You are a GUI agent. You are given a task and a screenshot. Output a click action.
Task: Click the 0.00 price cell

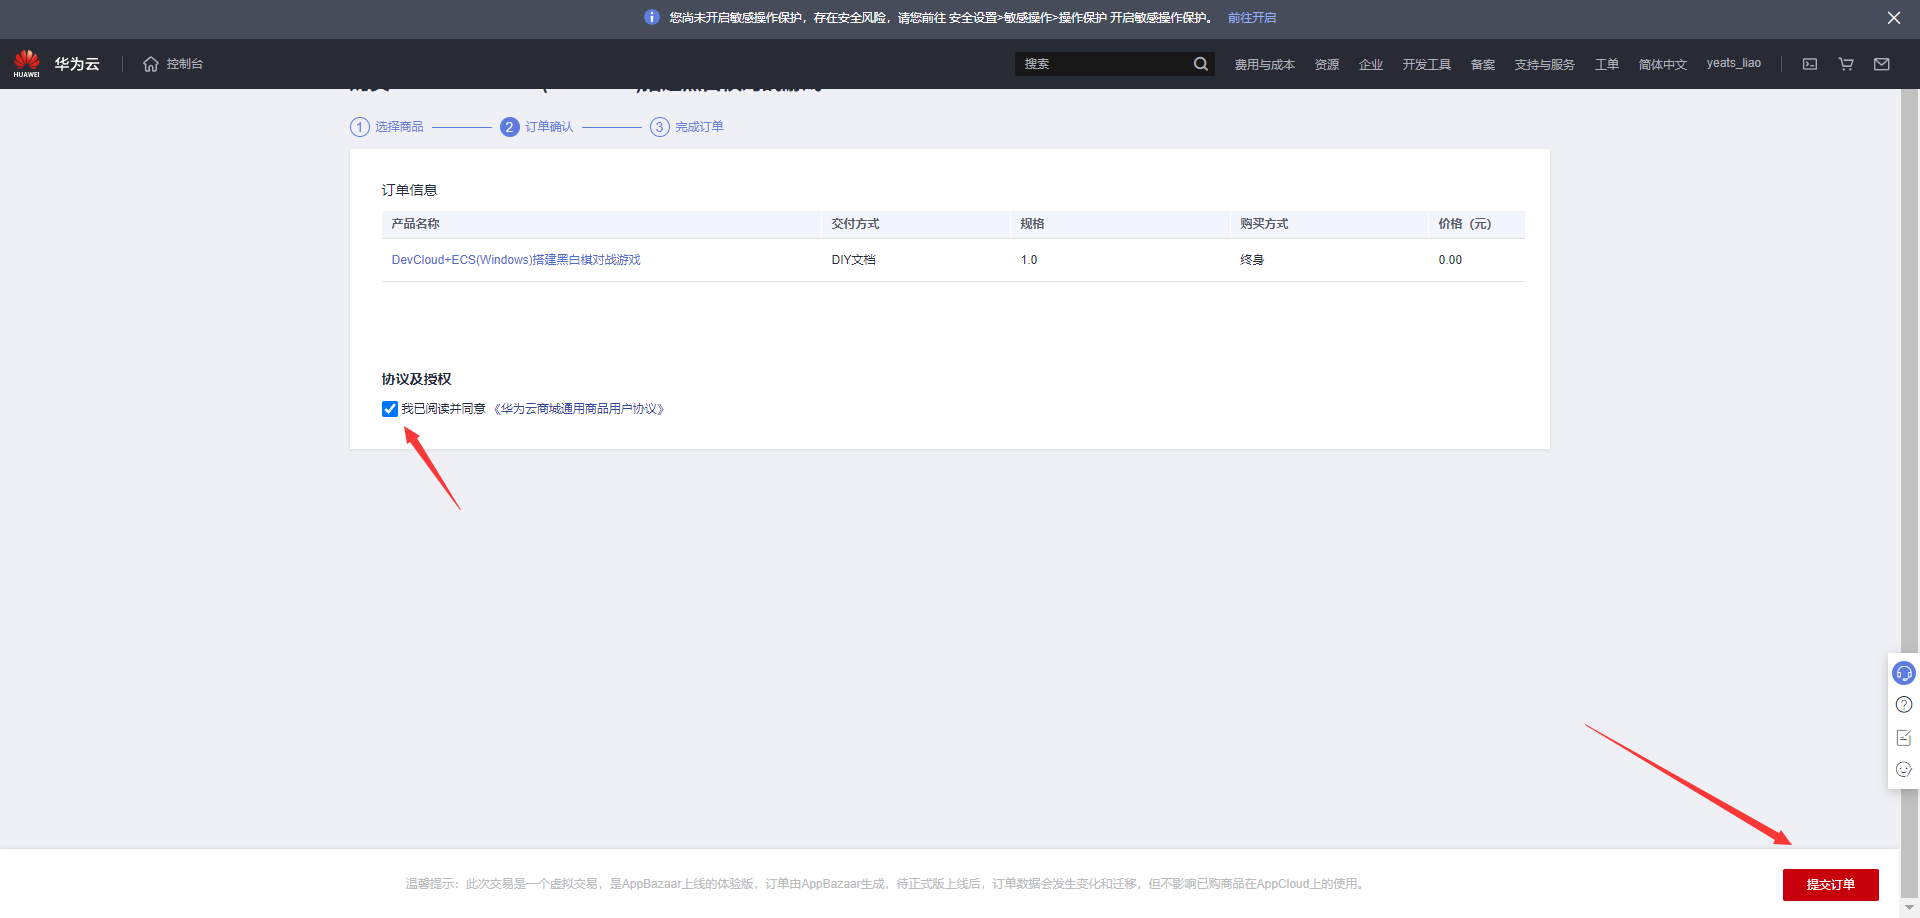point(1450,260)
